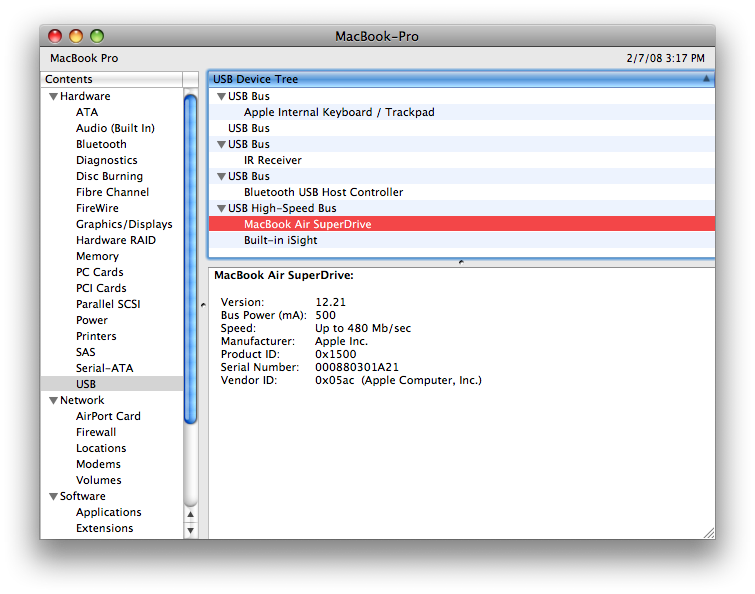755x594 pixels.
Task: Click the USB Device Tree column header
Action: (461, 79)
